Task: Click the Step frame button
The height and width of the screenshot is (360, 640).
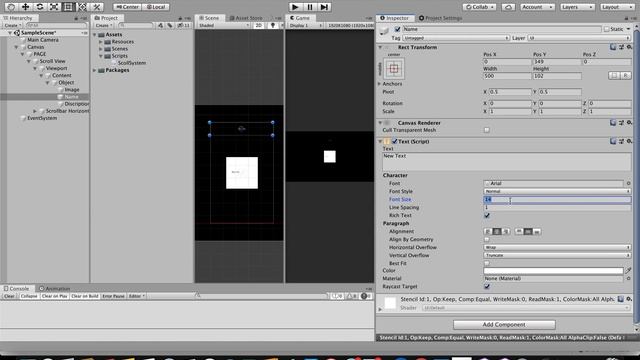Action: tap(324, 7)
